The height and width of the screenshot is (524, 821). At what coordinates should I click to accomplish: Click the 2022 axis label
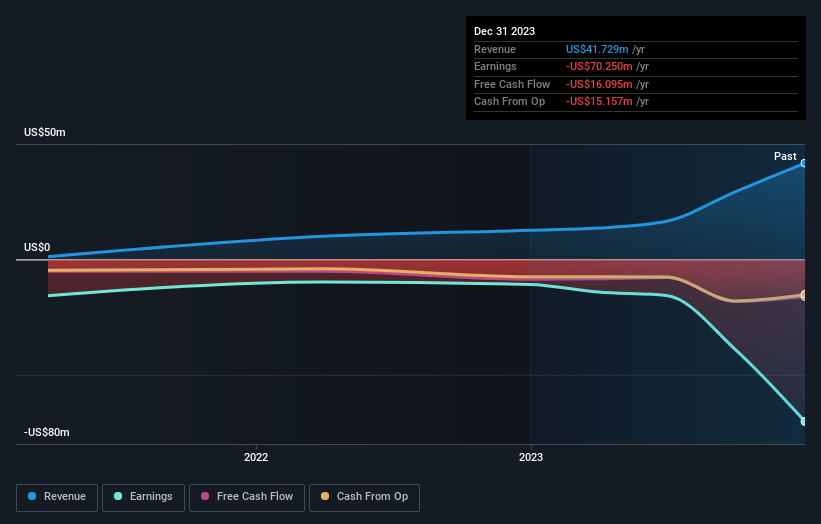(x=256, y=457)
